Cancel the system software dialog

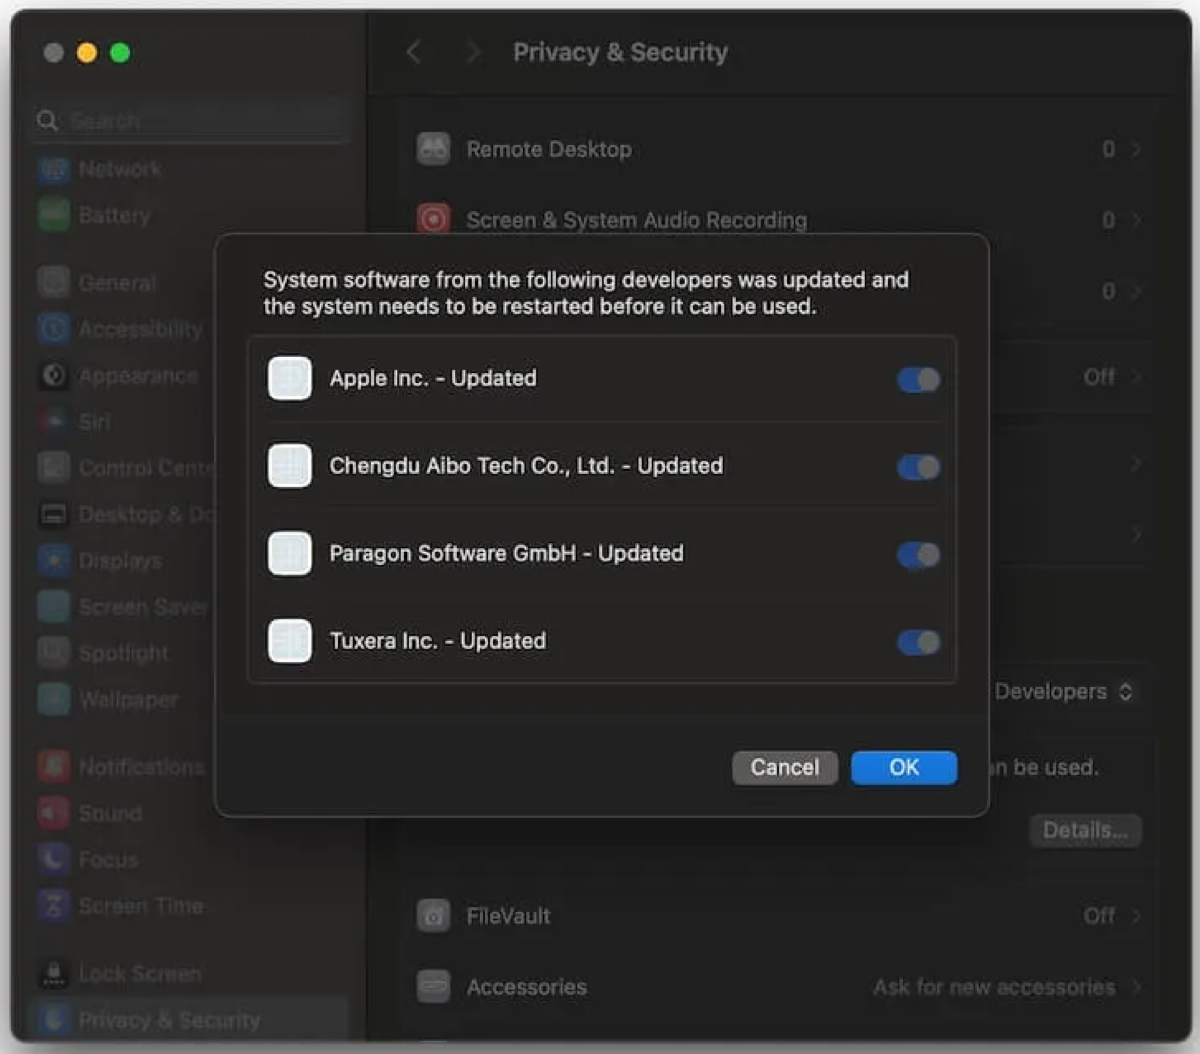[x=785, y=767]
